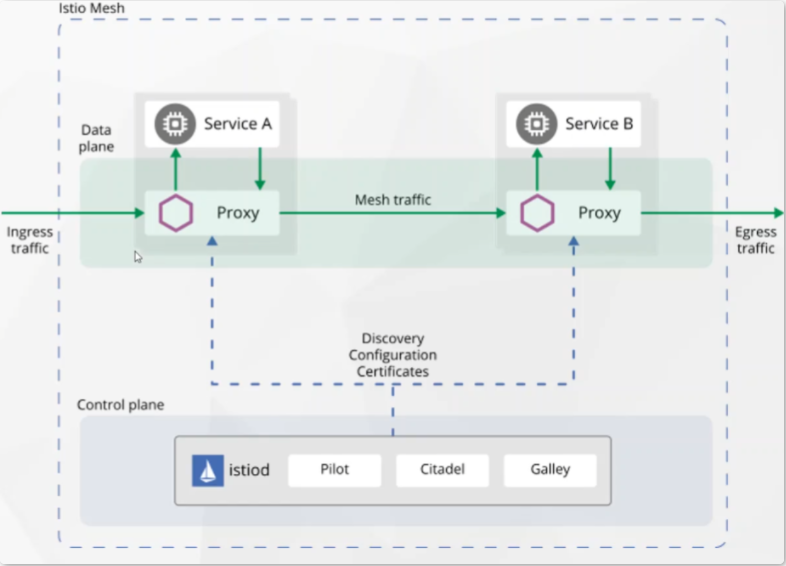Click the istiod text label
The height and width of the screenshot is (566, 786).
click(249, 470)
